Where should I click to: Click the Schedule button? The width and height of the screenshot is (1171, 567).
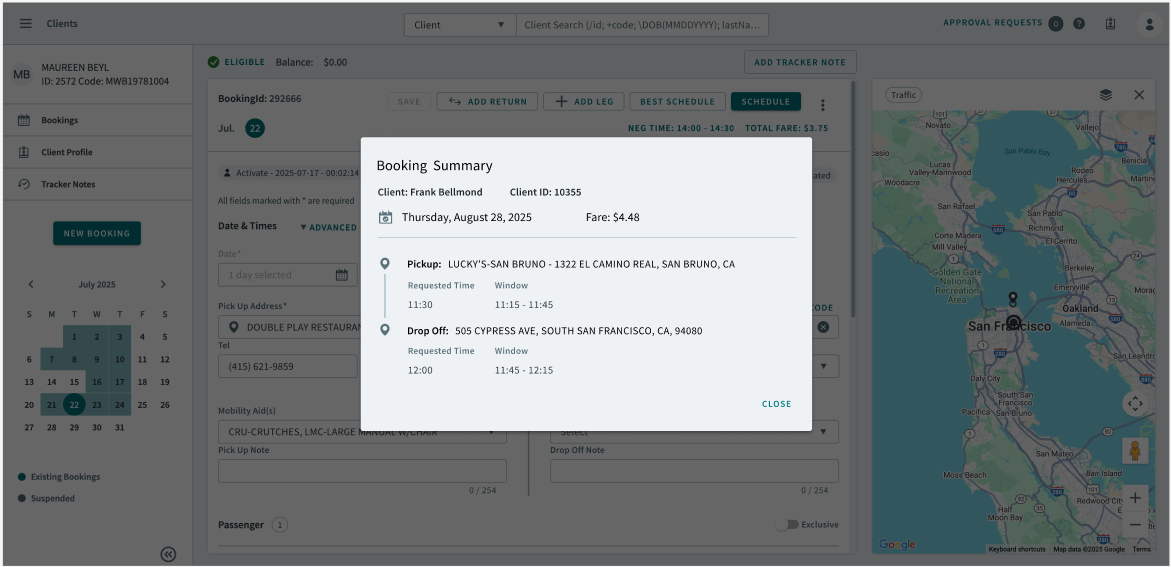pyautogui.click(x=765, y=102)
